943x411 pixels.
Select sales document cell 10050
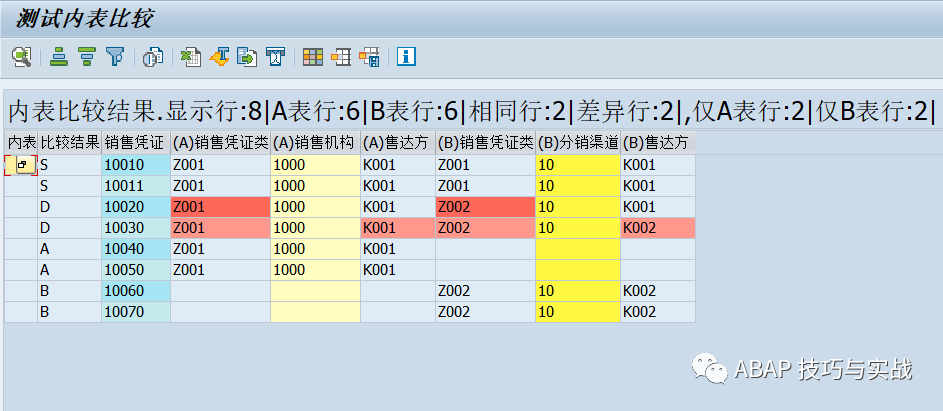point(136,270)
